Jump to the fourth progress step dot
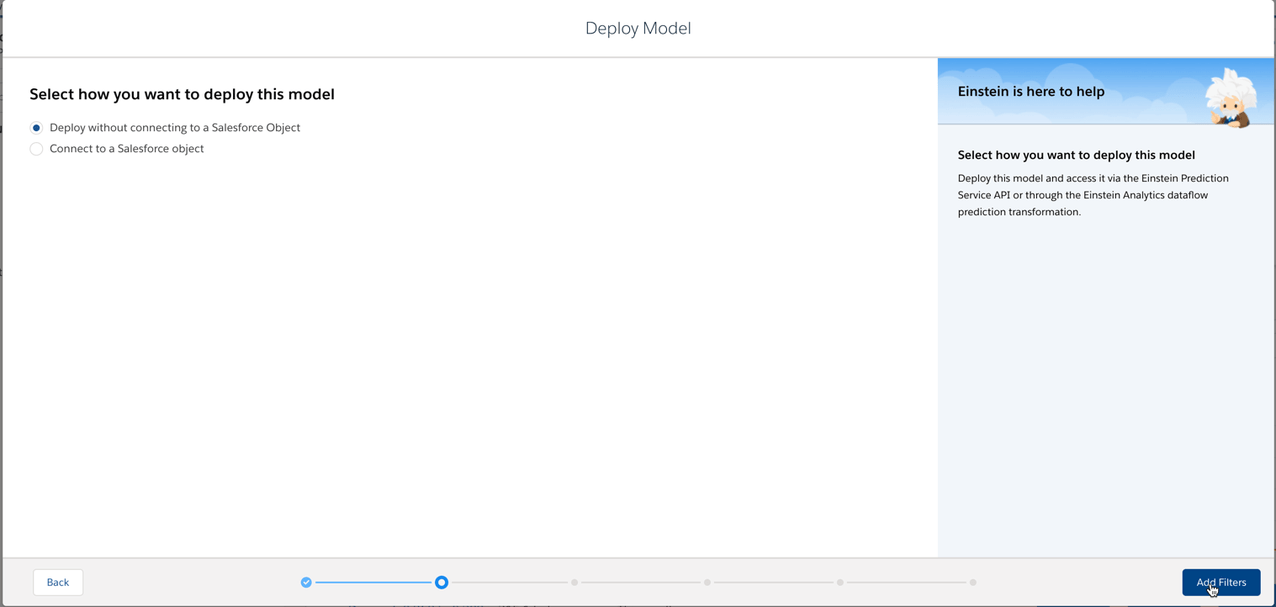 point(707,582)
